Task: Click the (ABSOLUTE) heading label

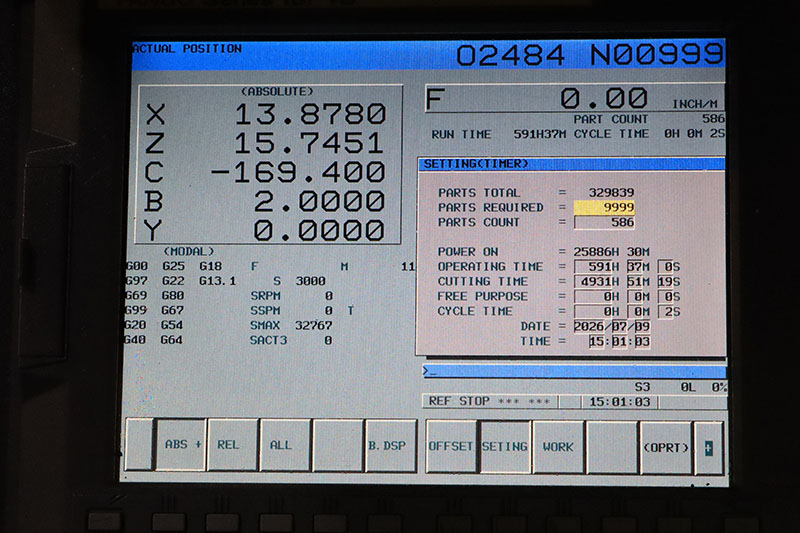Action: click(x=277, y=91)
